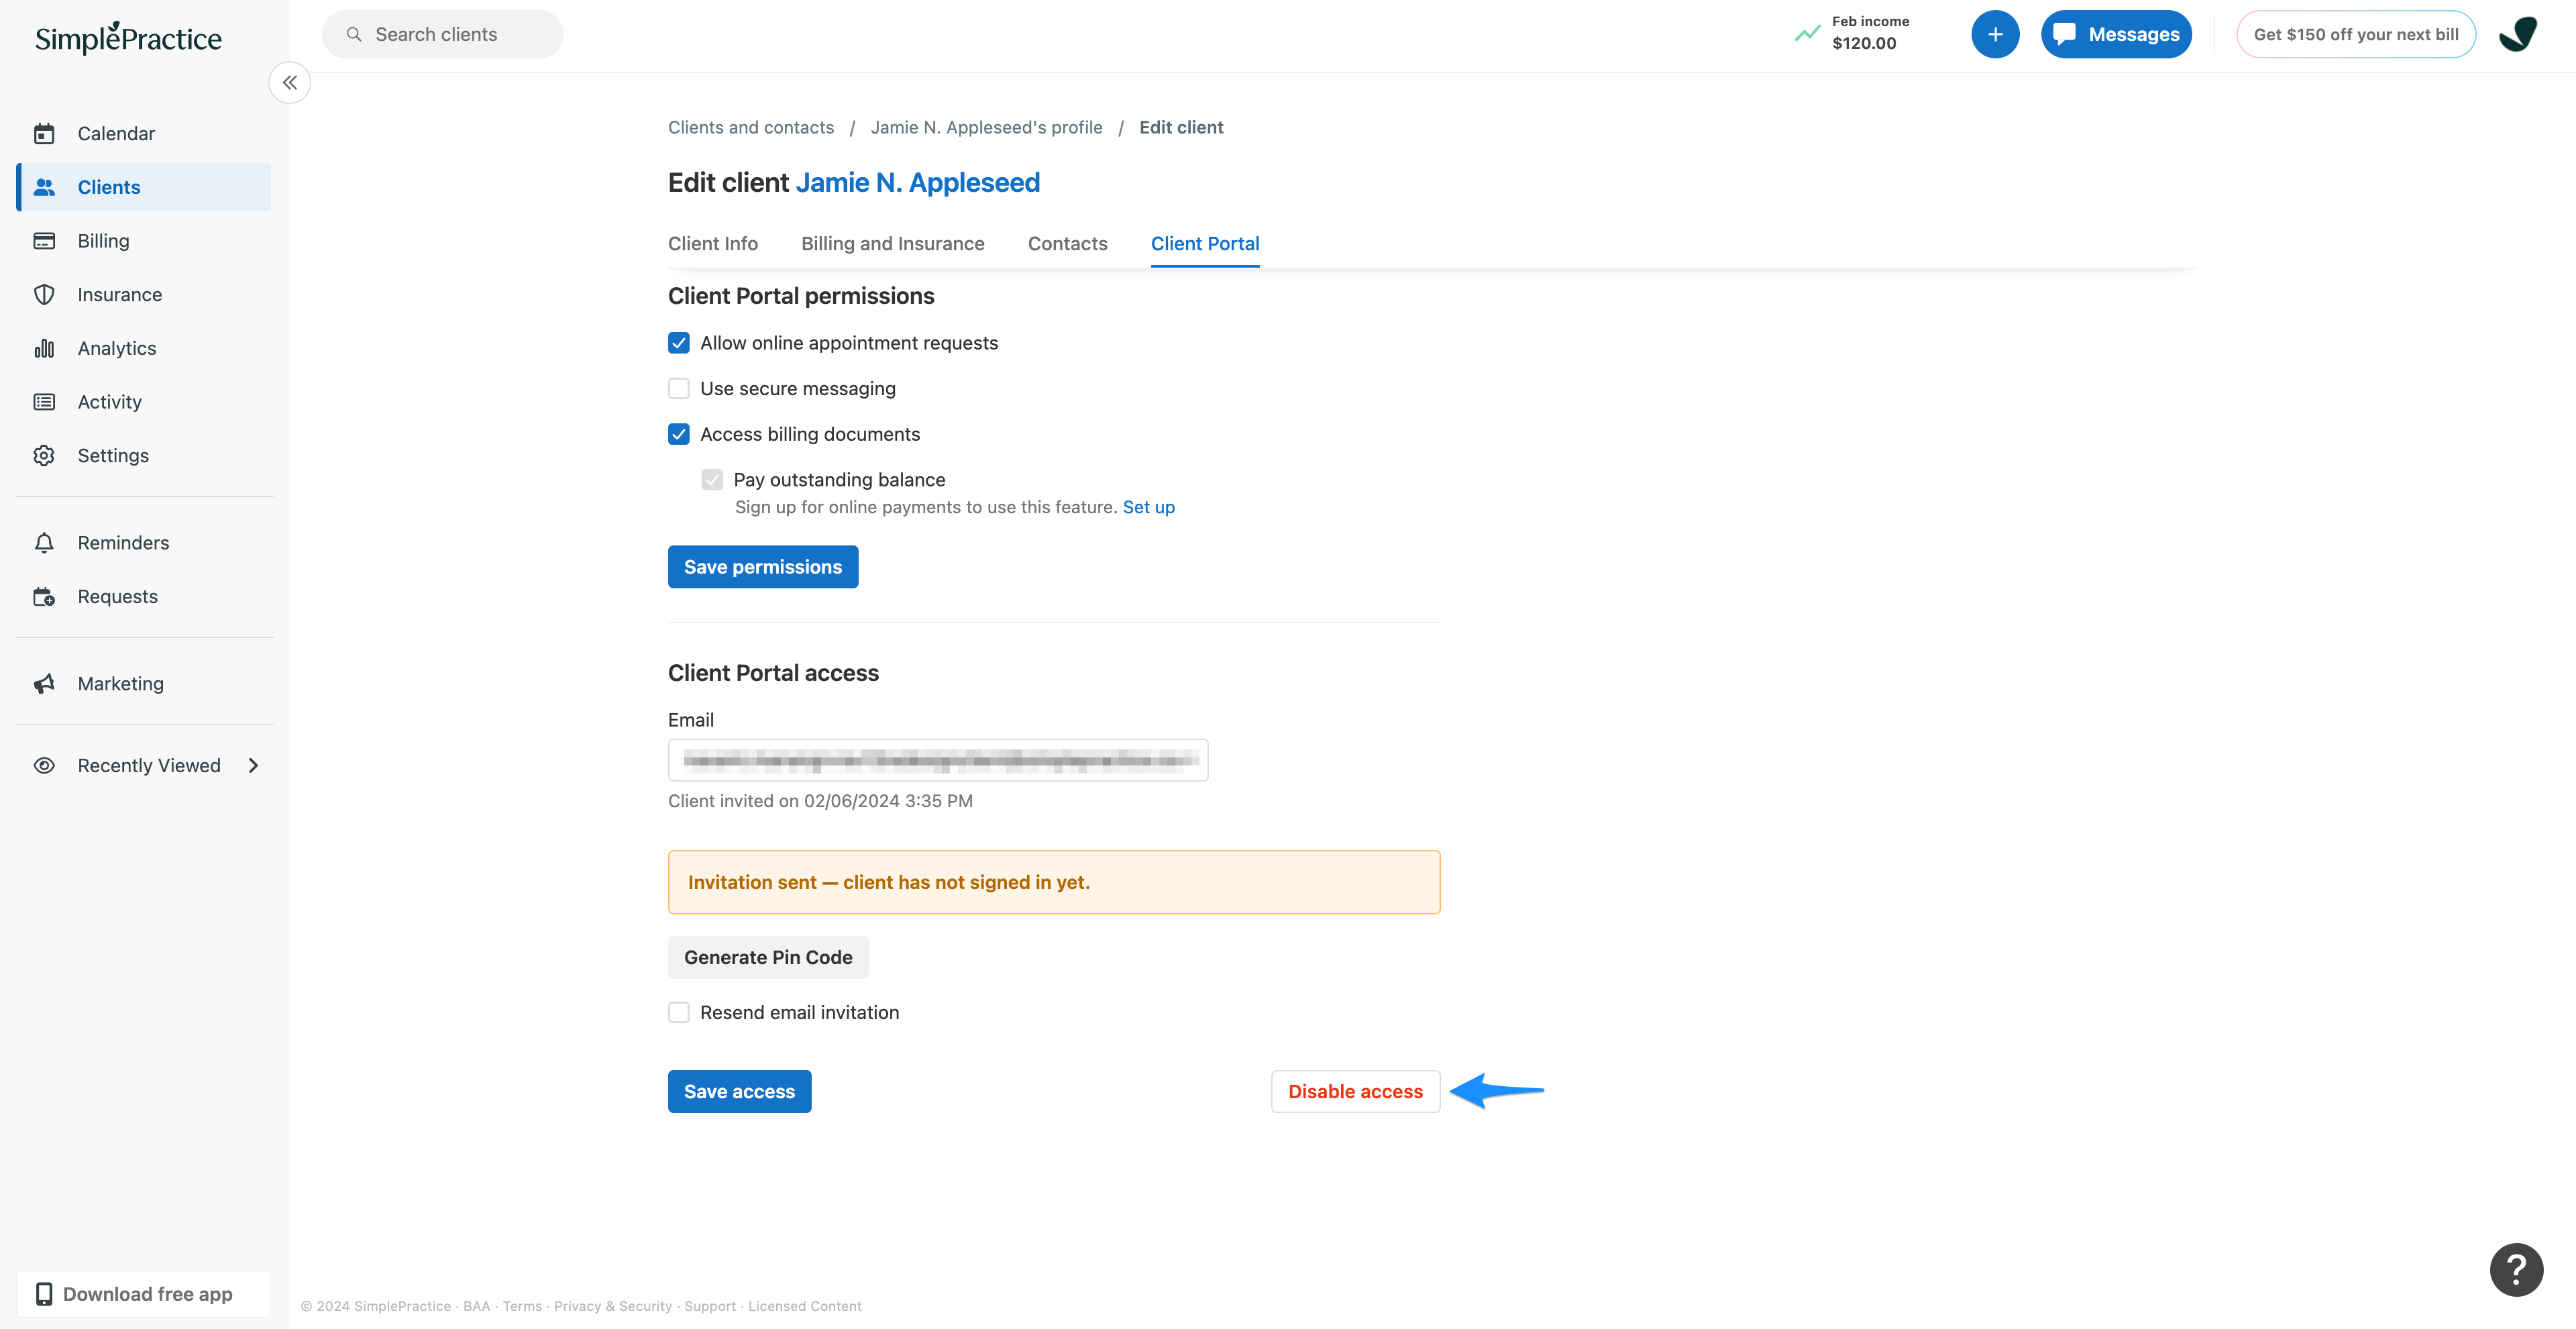Open the Marketing section
The image size is (2576, 1329).
click(x=120, y=683)
